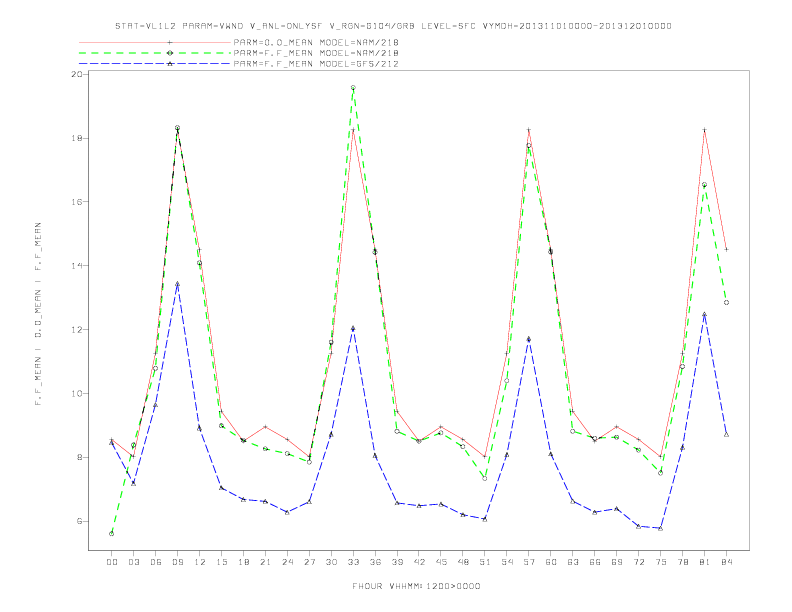Click blue triangle marker at hour 81 peak

[705, 314]
